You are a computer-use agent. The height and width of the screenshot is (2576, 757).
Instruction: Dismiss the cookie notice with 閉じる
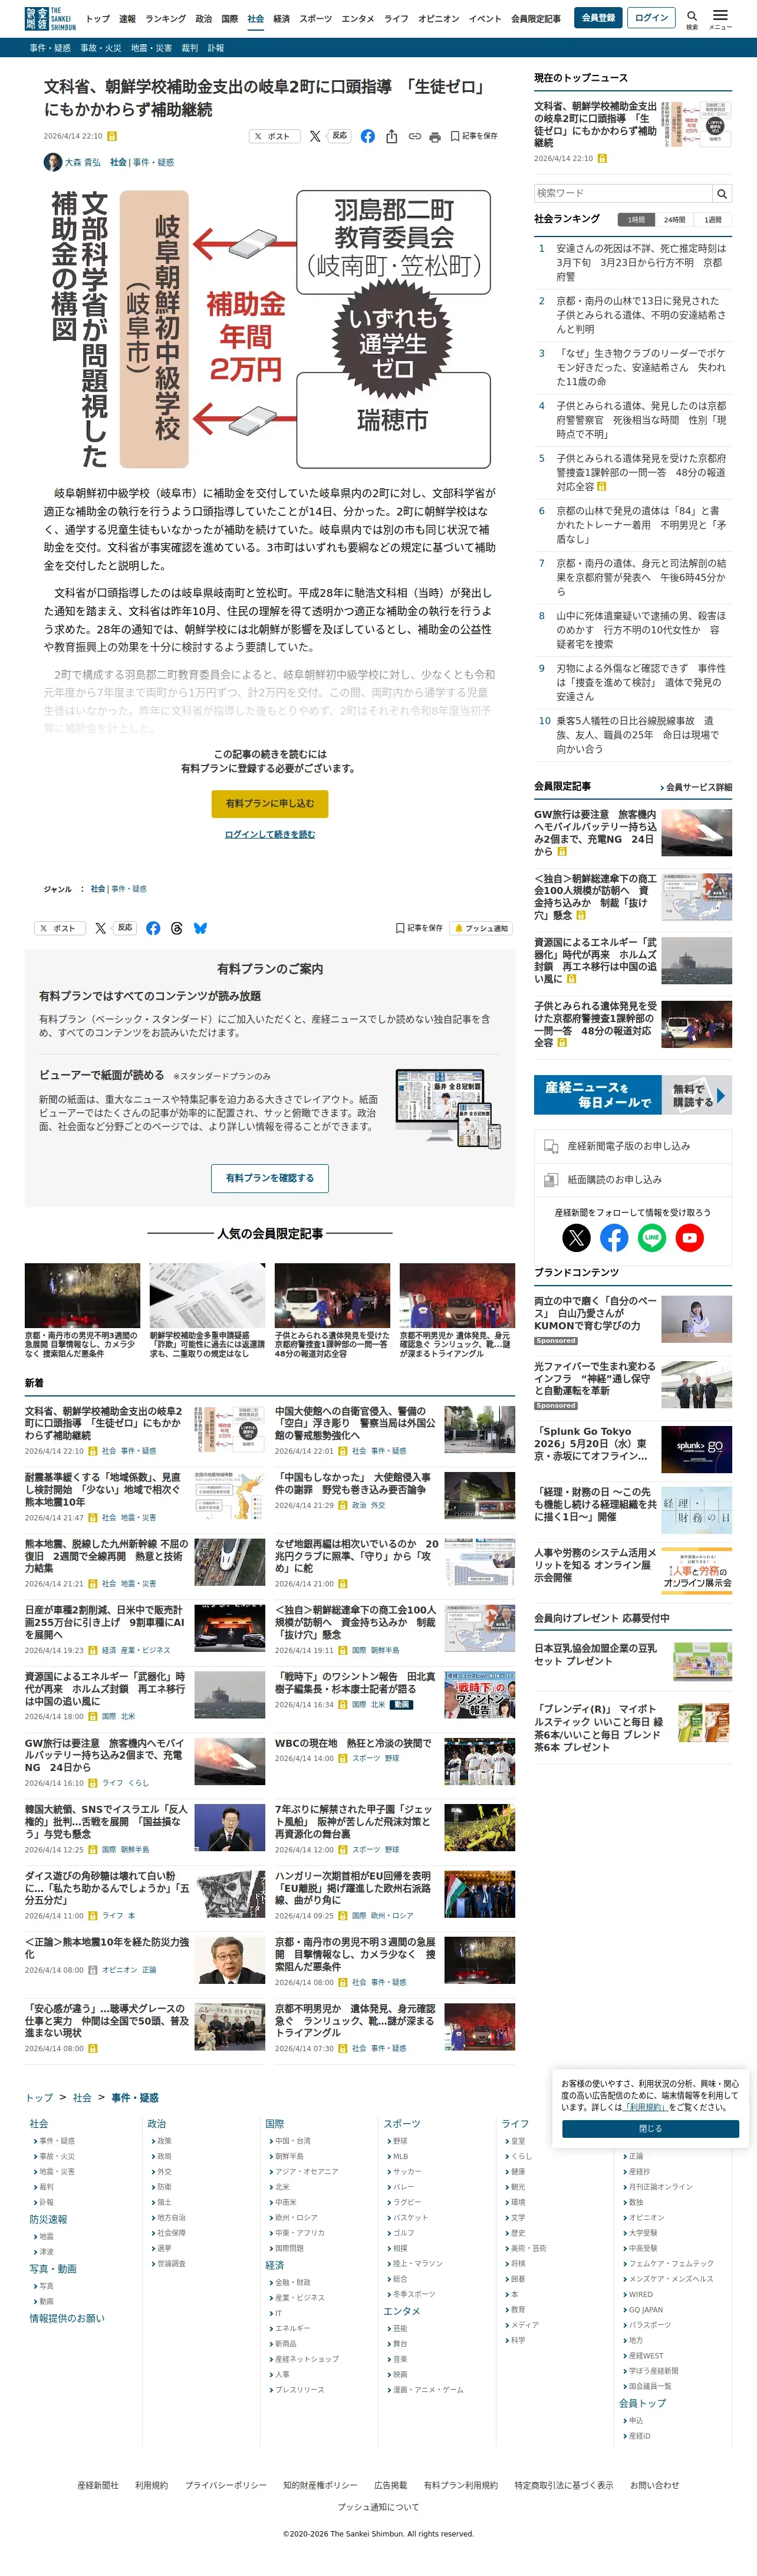[650, 2129]
